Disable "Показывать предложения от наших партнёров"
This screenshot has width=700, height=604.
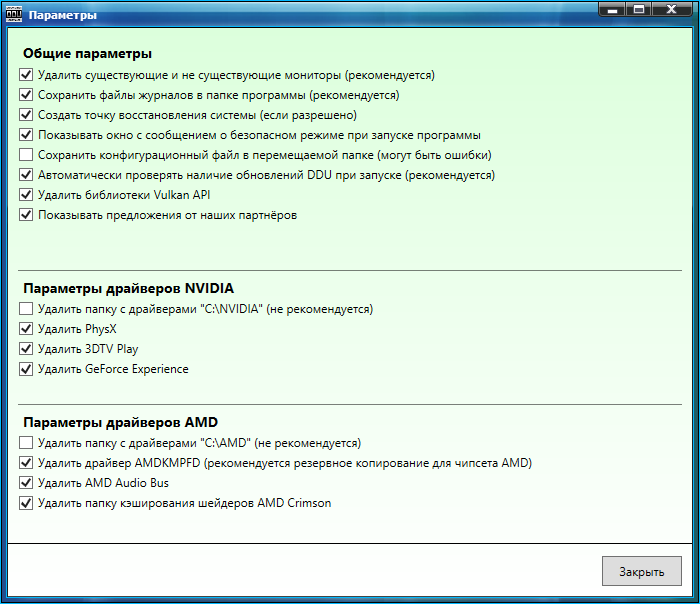[x=26, y=215]
